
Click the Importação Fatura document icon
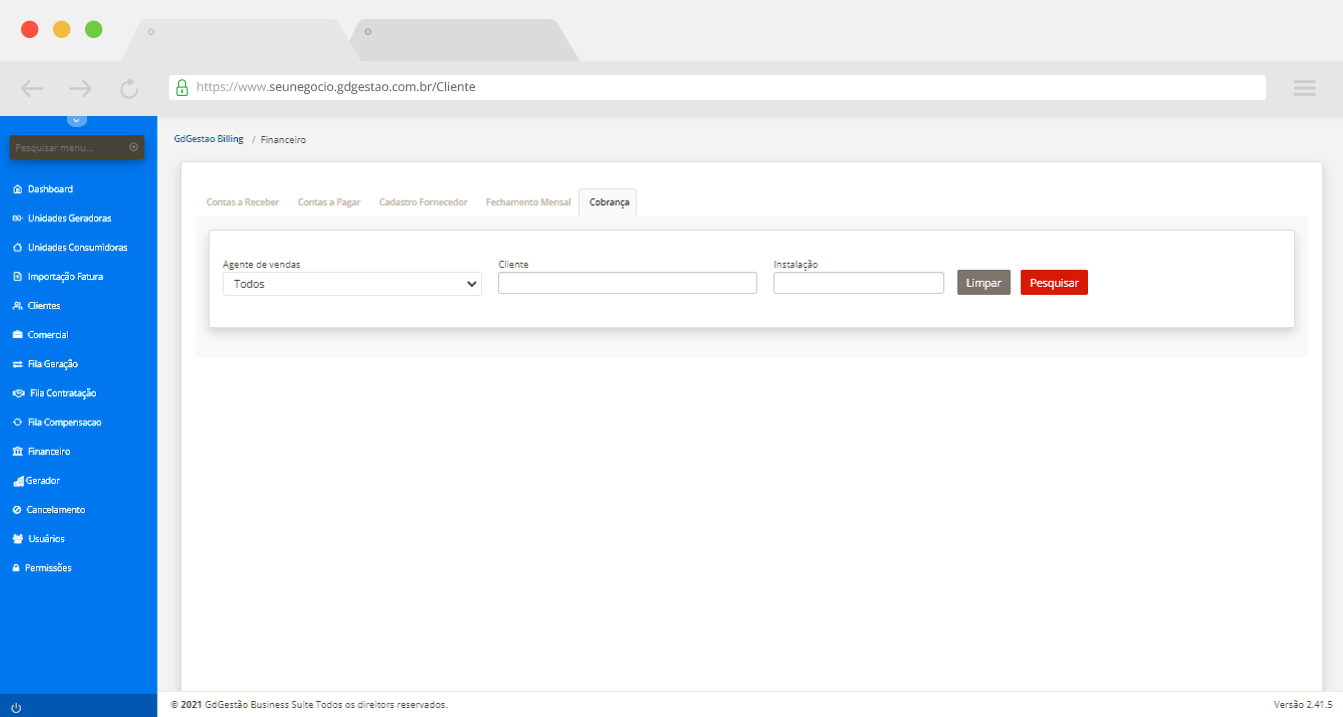[17, 276]
